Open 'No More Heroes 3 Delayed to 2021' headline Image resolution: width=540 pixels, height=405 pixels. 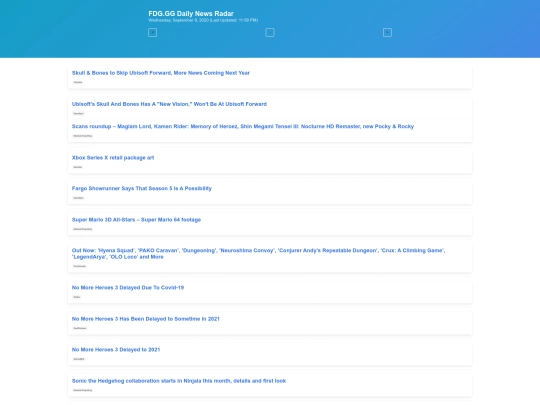116,350
